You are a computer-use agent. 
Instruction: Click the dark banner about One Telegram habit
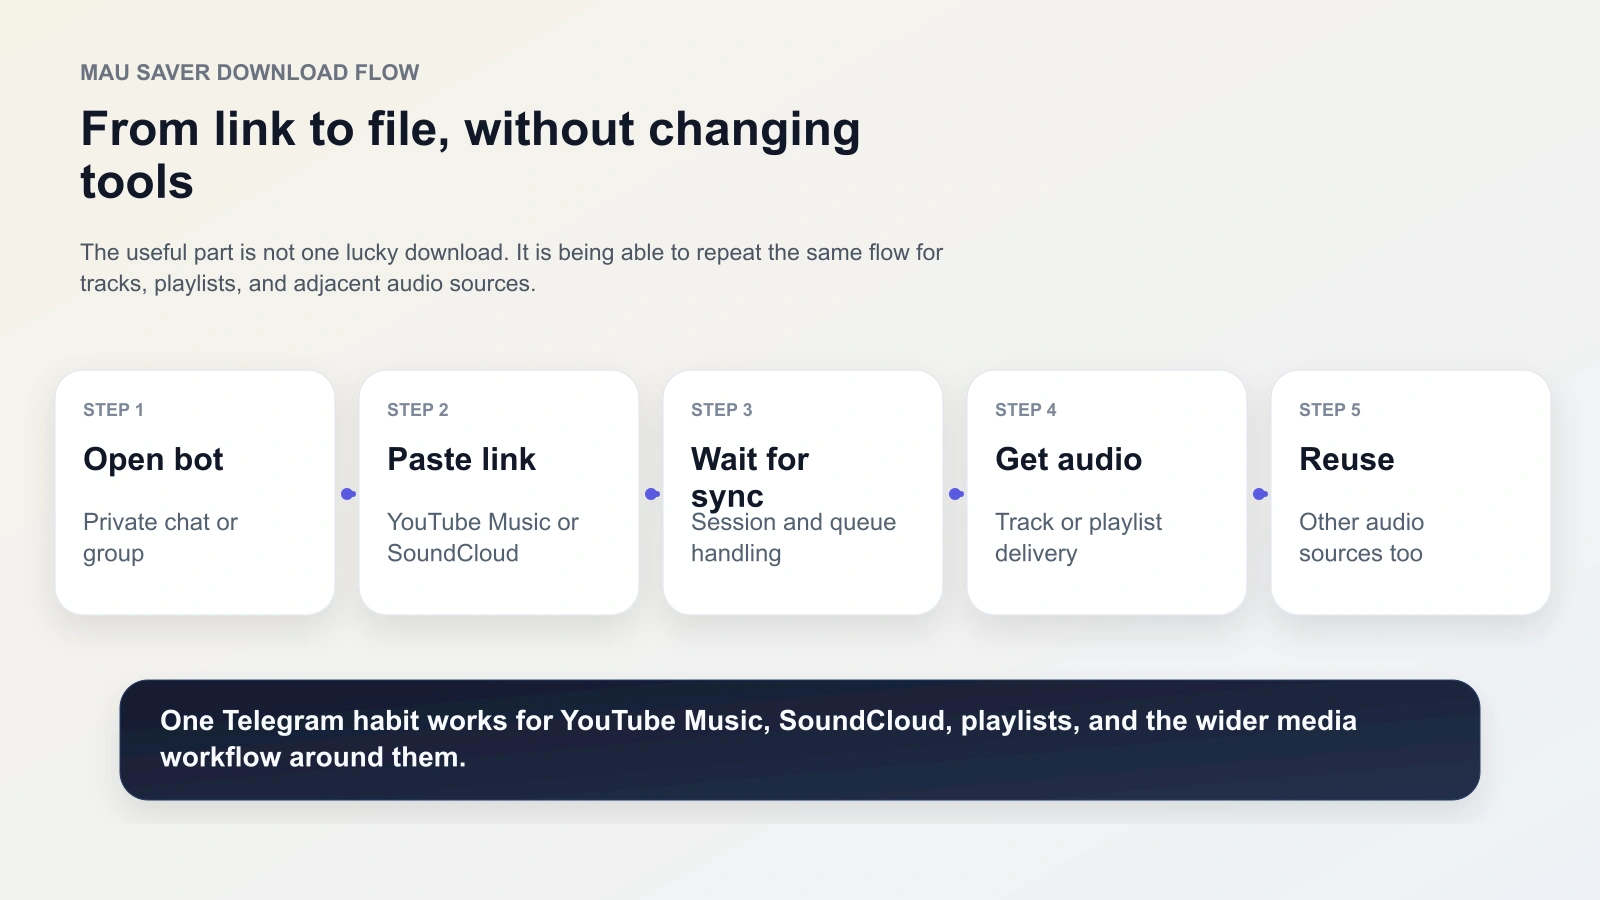pyautogui.click(x=800, y=739)
